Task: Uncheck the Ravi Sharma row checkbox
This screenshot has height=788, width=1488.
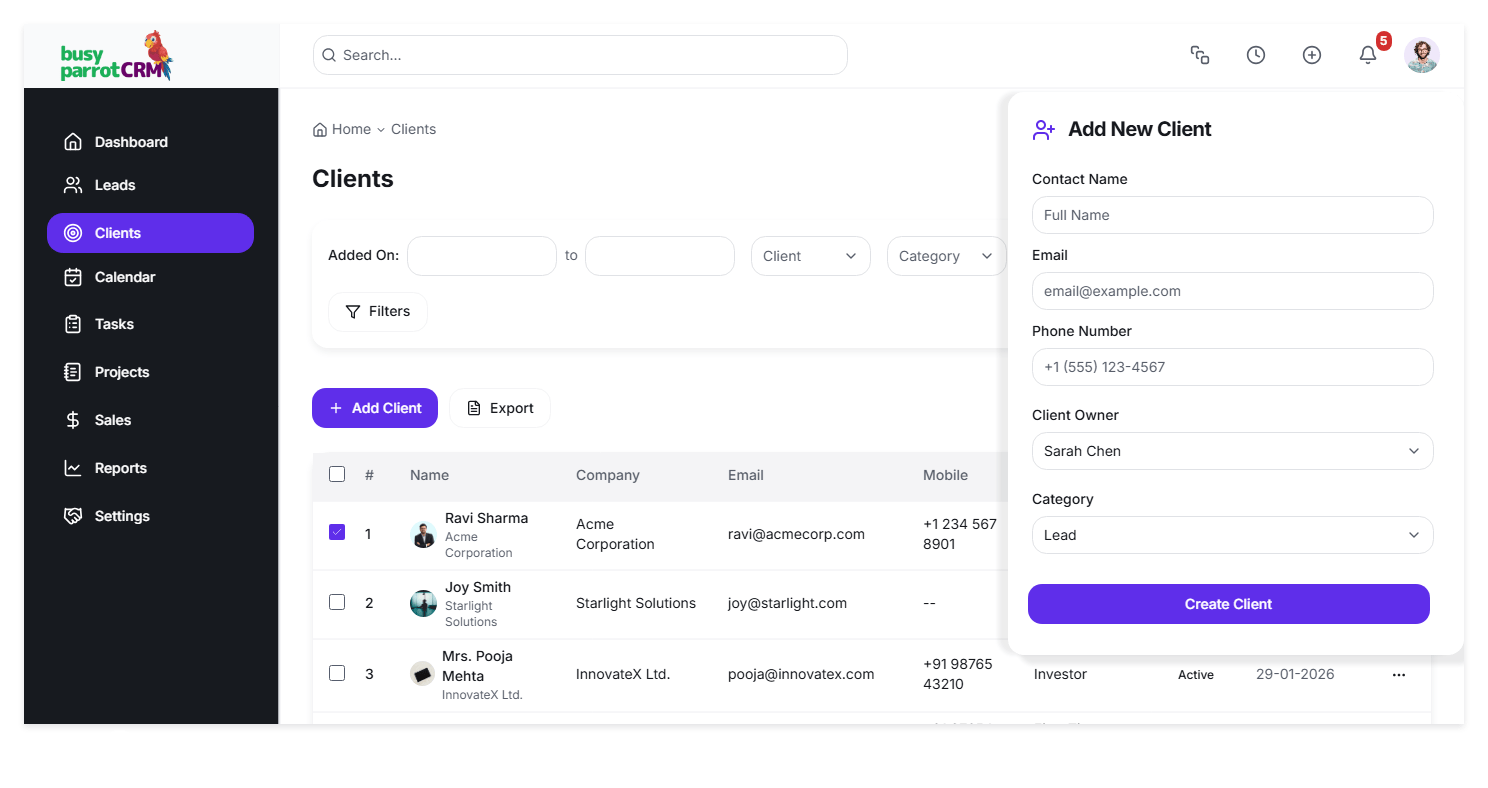Action: (x=337, y=533)
